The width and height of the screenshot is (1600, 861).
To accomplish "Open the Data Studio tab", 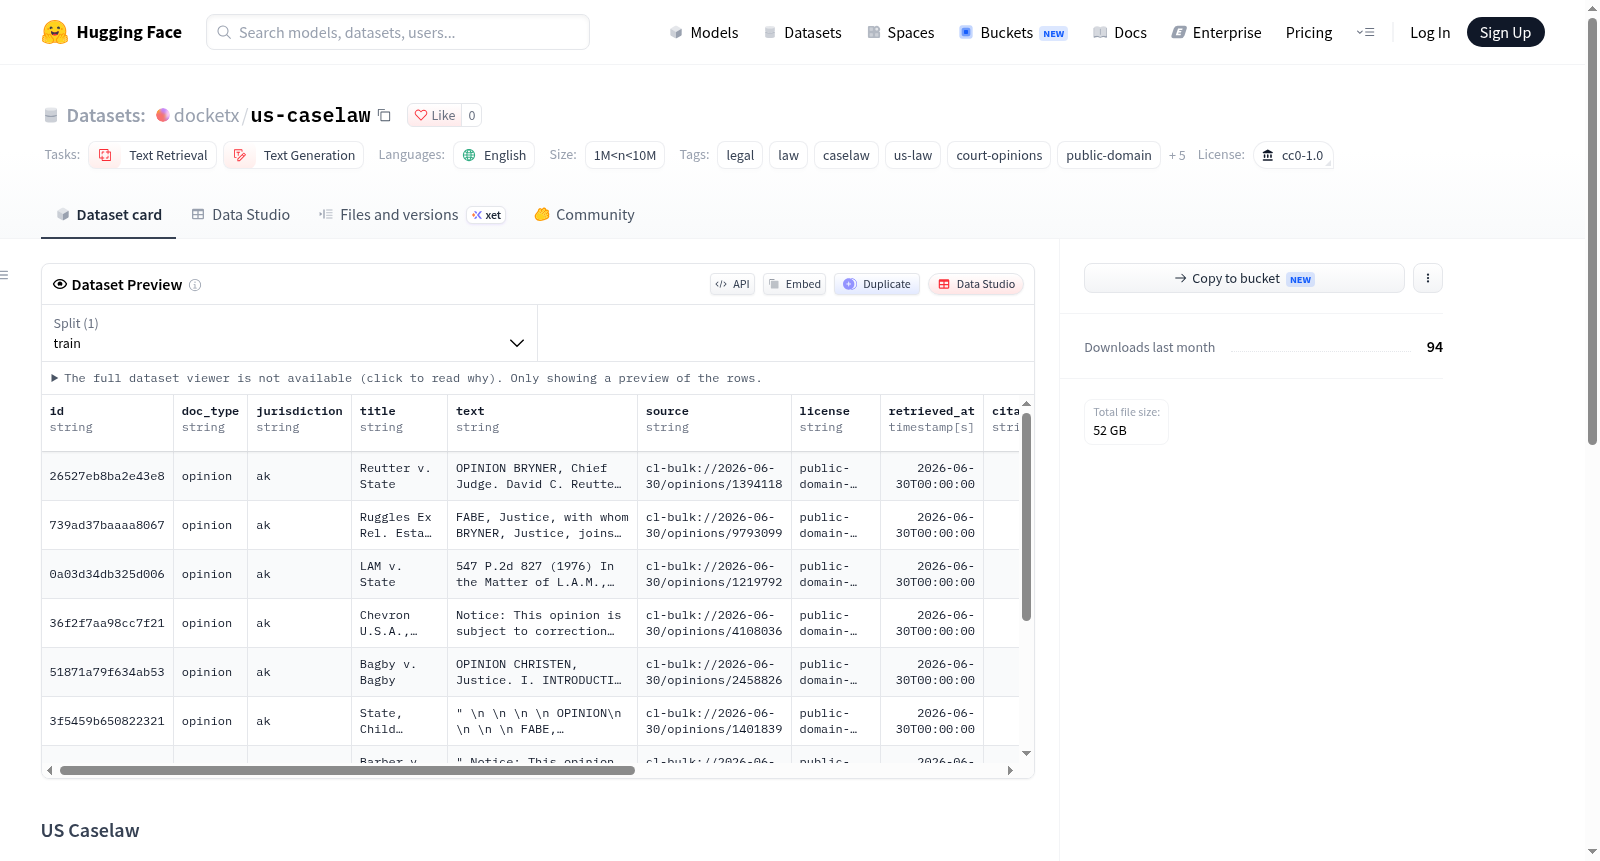I will [x=241, y=215].
